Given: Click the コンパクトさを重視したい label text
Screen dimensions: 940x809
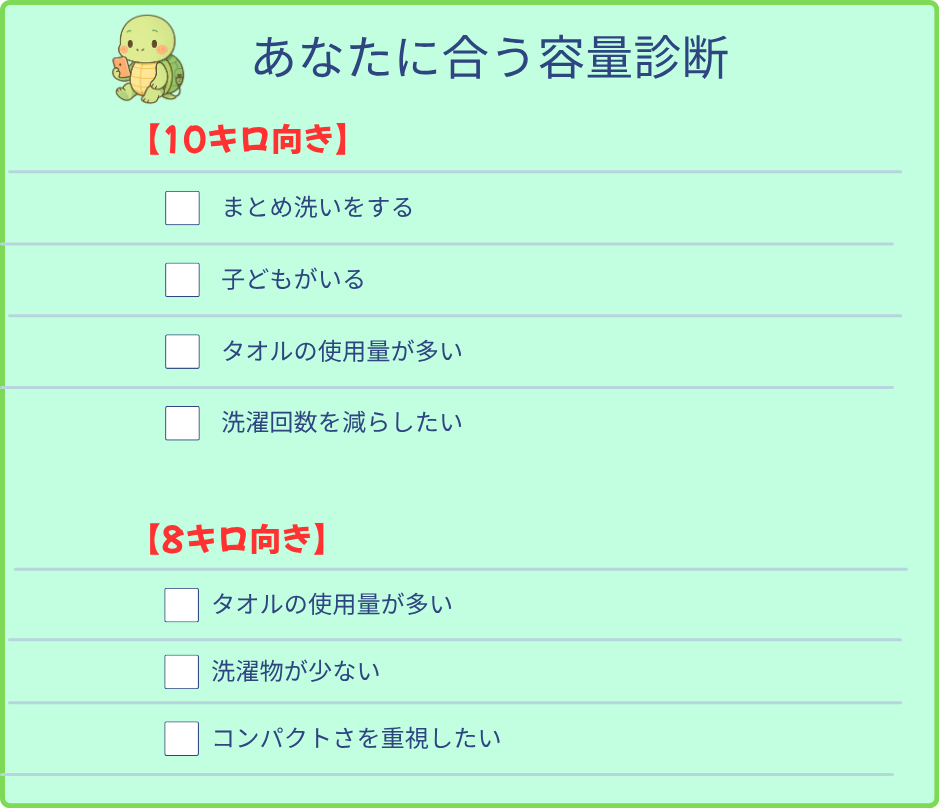Looking at the screenshot, I should [x=356, y=739].
